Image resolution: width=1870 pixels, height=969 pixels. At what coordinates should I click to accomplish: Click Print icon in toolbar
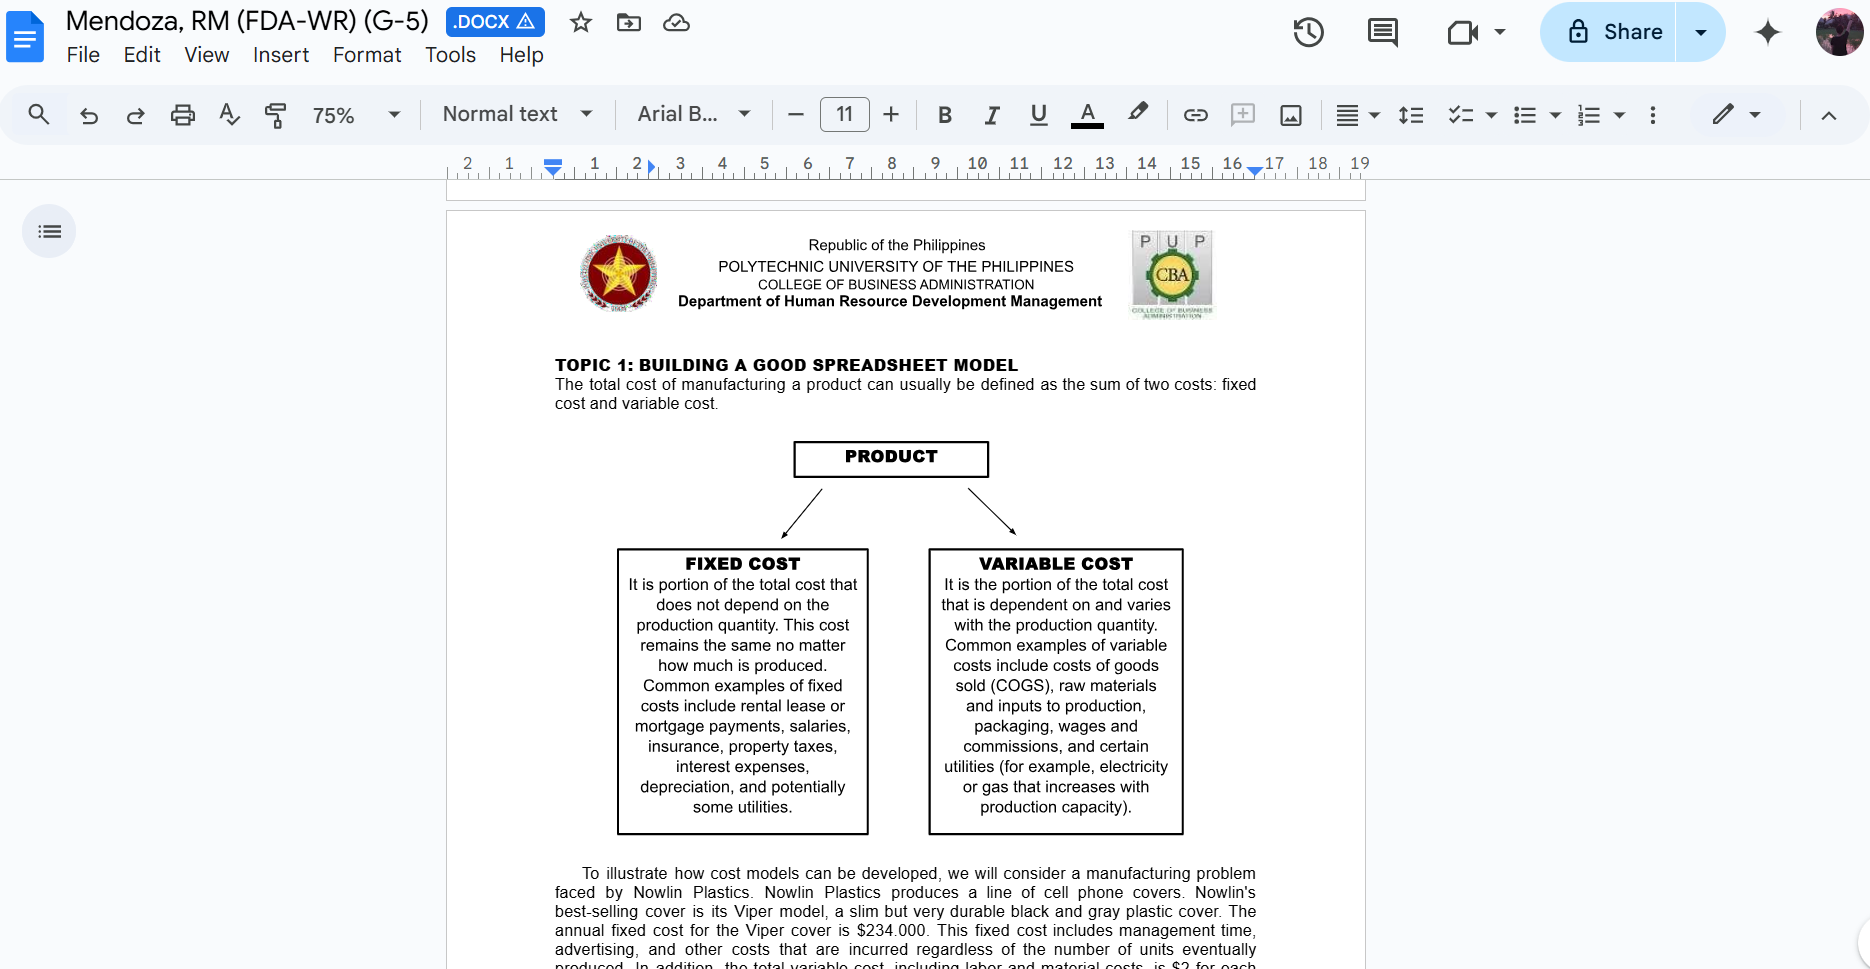click(x=182, y=115)
